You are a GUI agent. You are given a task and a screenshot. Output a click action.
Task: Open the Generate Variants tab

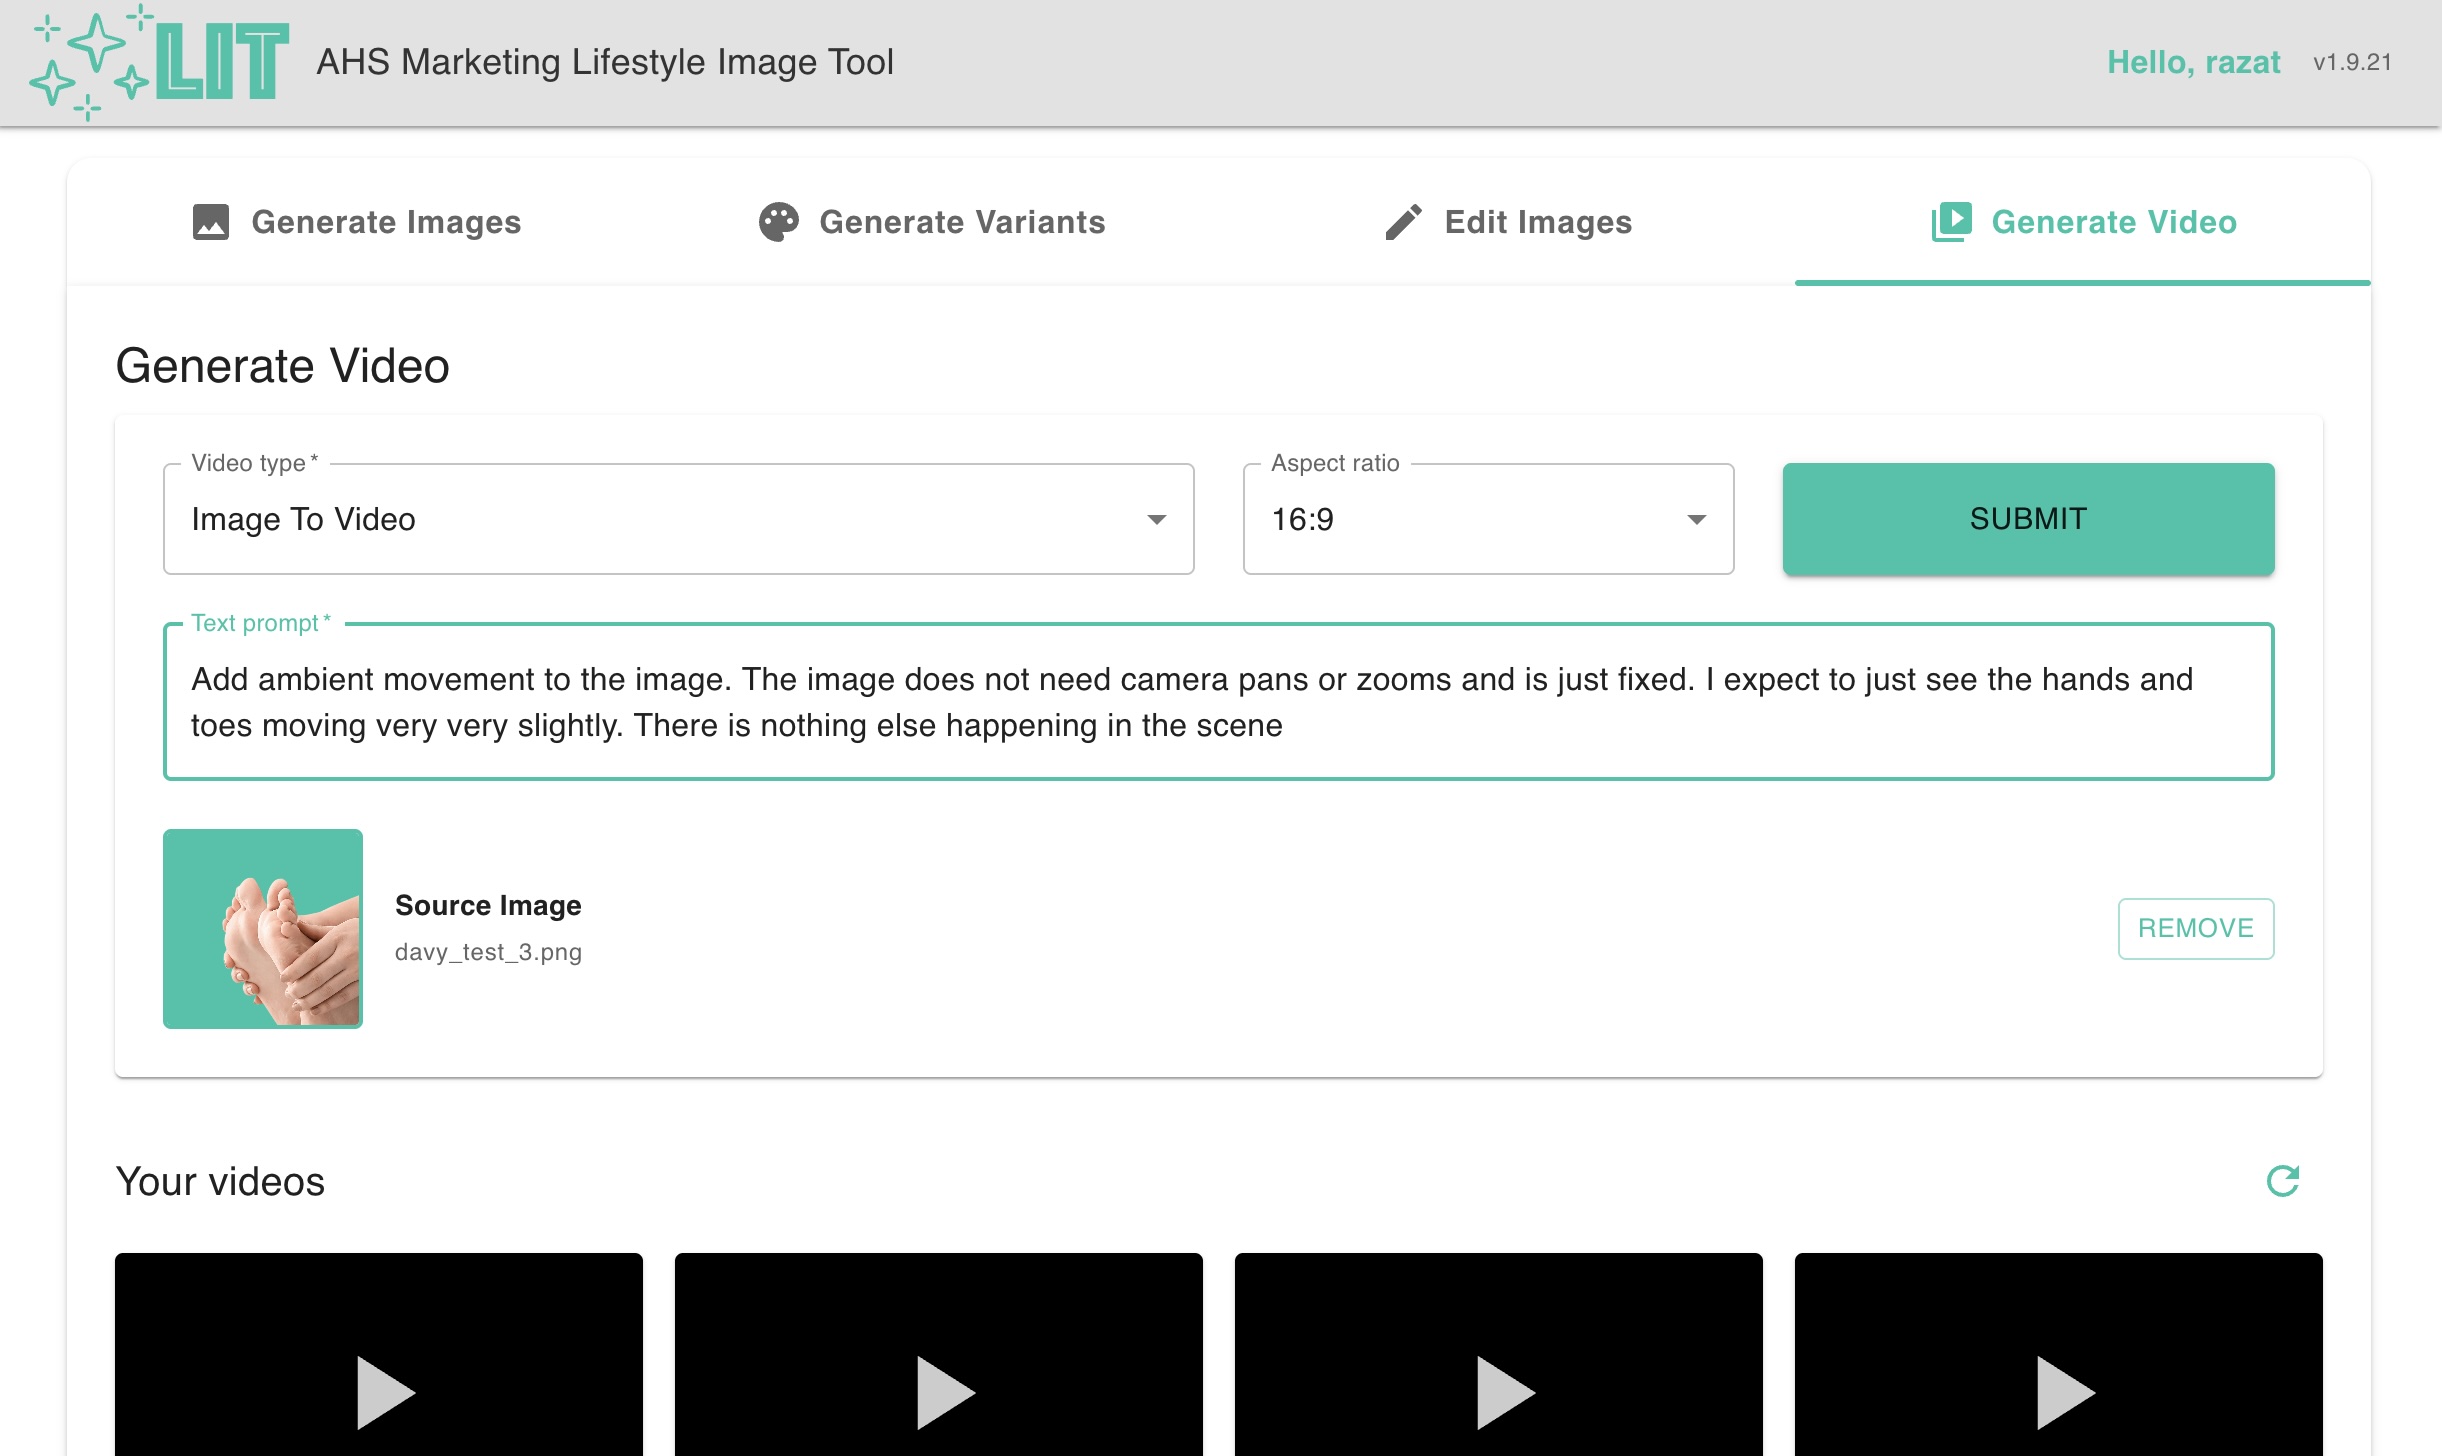(x=961, y=222)
